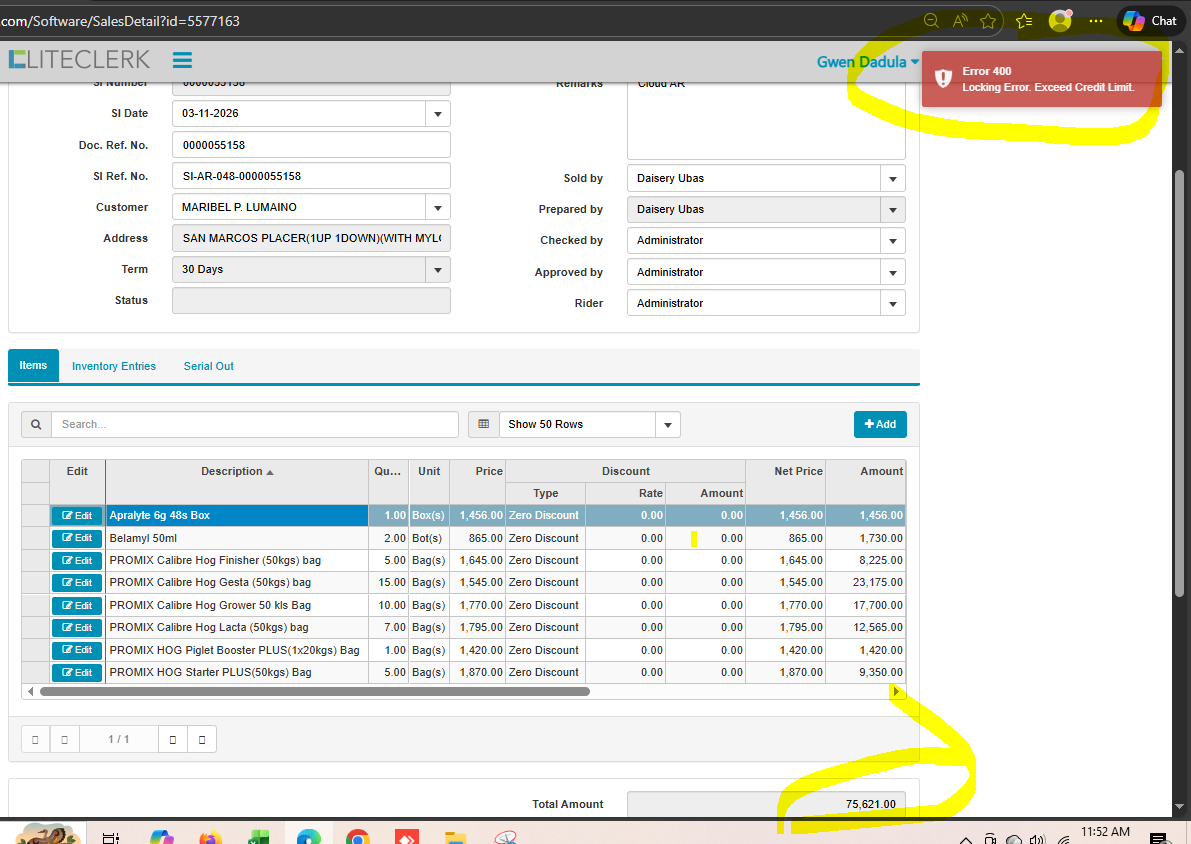Click the Add item button
1191x844 pixels.
pyautogui.click(x=879, y=424)
